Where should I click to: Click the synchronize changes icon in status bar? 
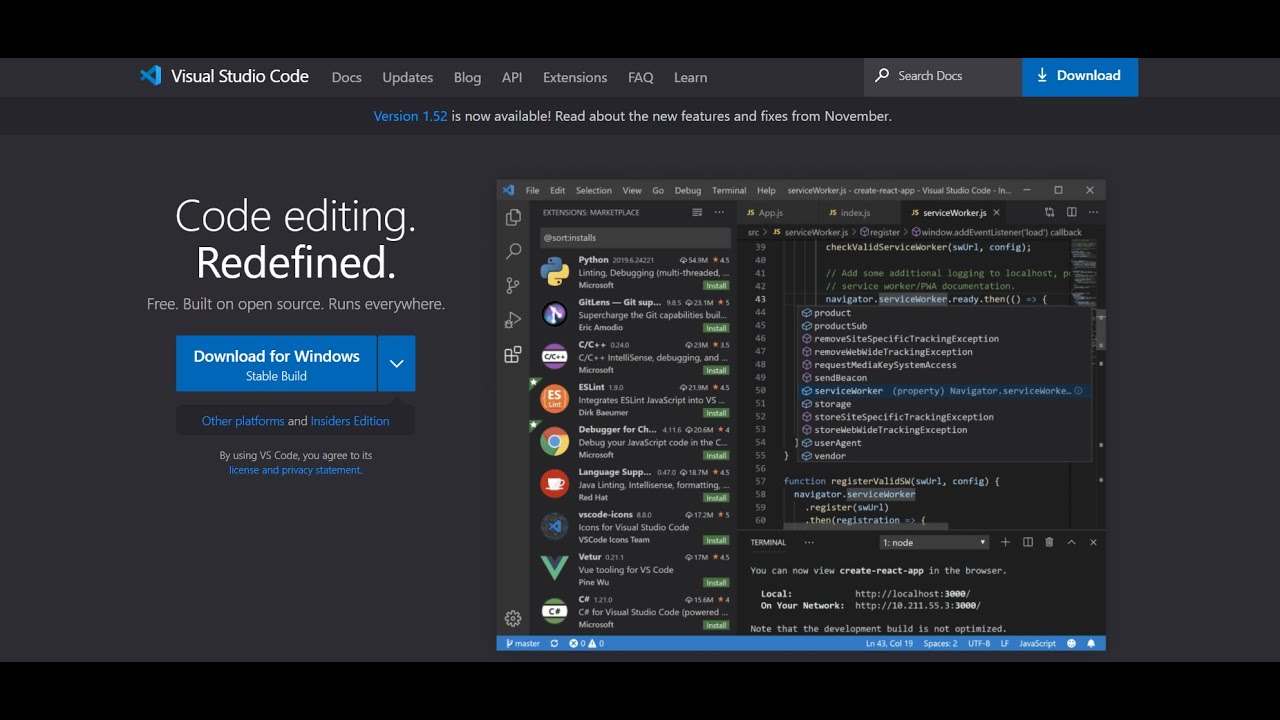554,643
